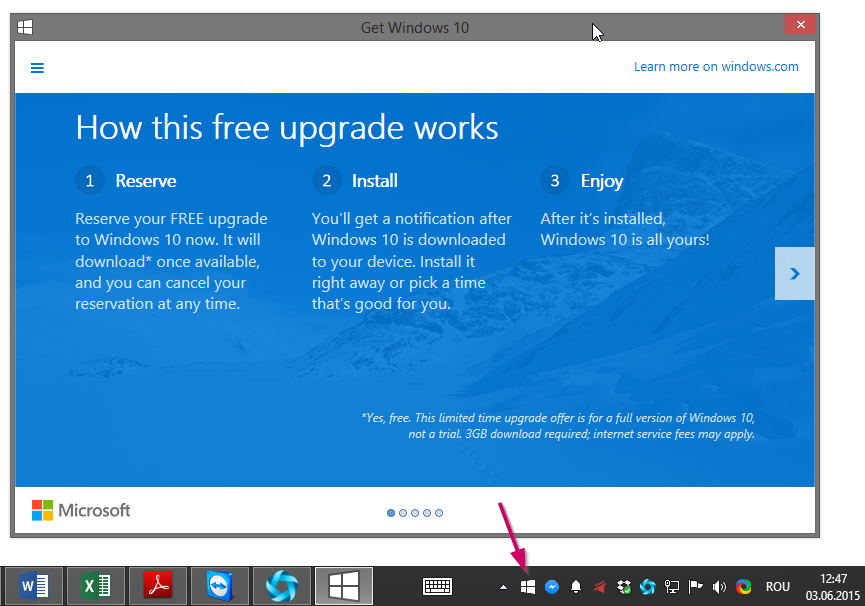The width and height of the screenshot is (865, 606).
Task: Show hidden tray icons arrow
Action: tap(503, 587)
